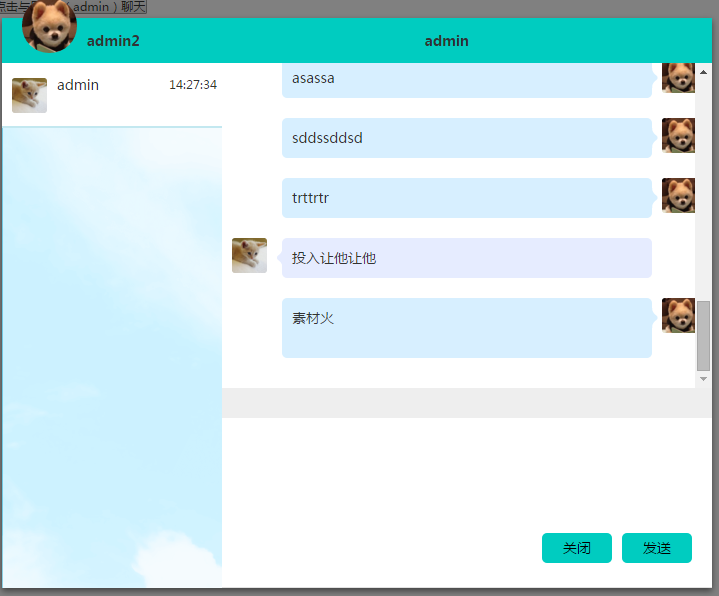The height and width of the screenshot is (596, 719).
Task: Click the 素材火 message bubble
Action: pos(466,327)
